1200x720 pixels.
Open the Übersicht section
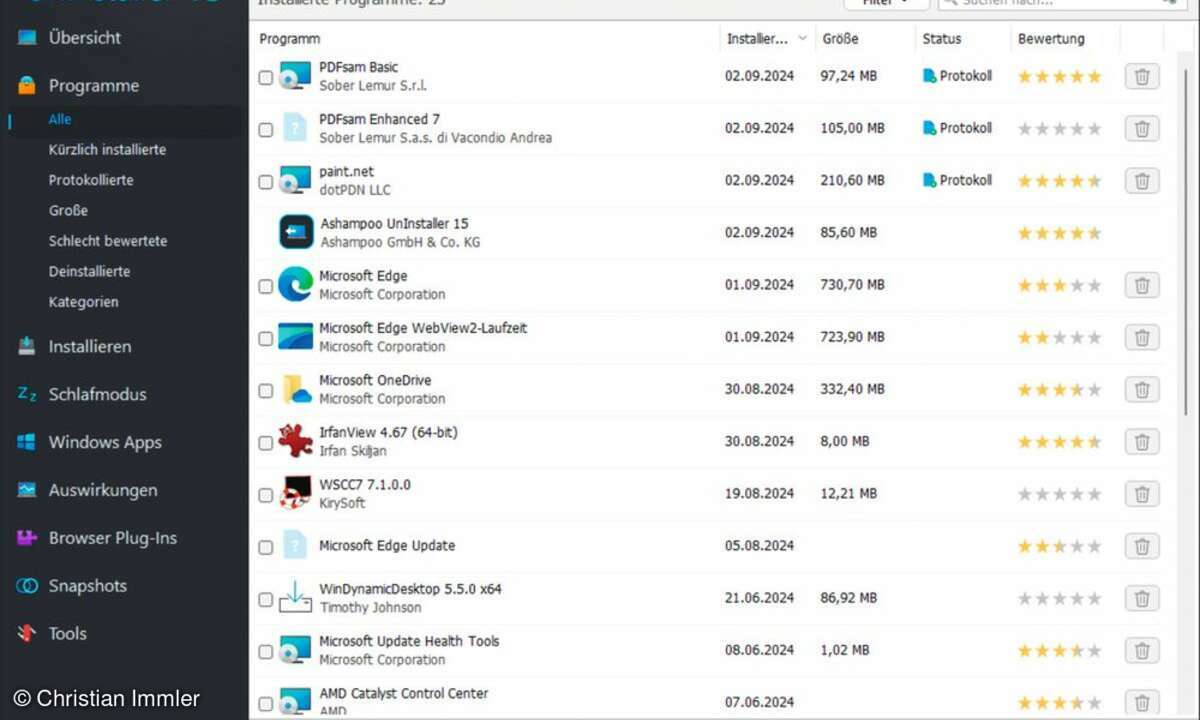point(84,38)
